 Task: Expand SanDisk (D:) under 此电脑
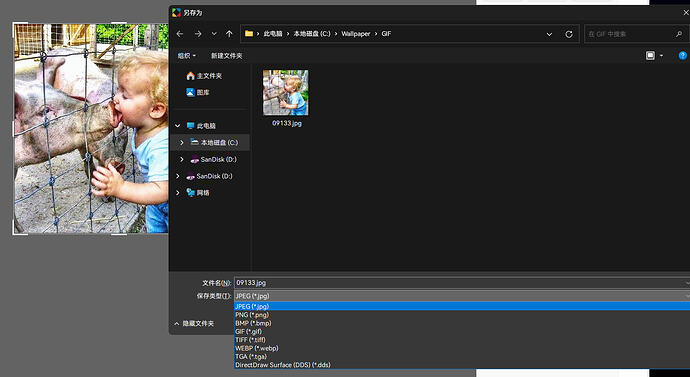tap(182, 159)
